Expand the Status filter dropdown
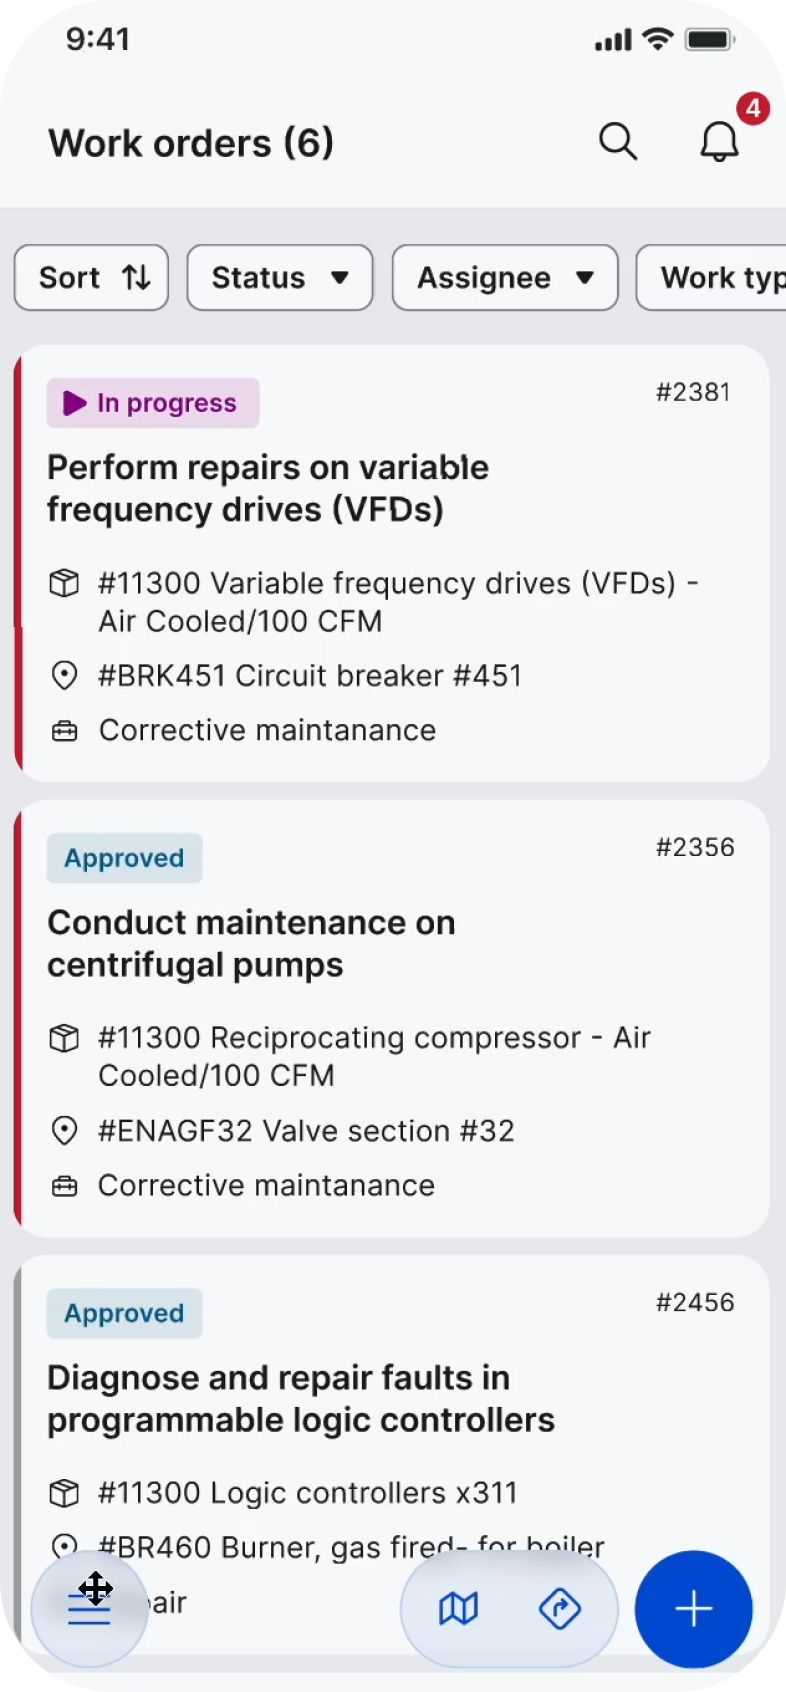 click(280, 278)
